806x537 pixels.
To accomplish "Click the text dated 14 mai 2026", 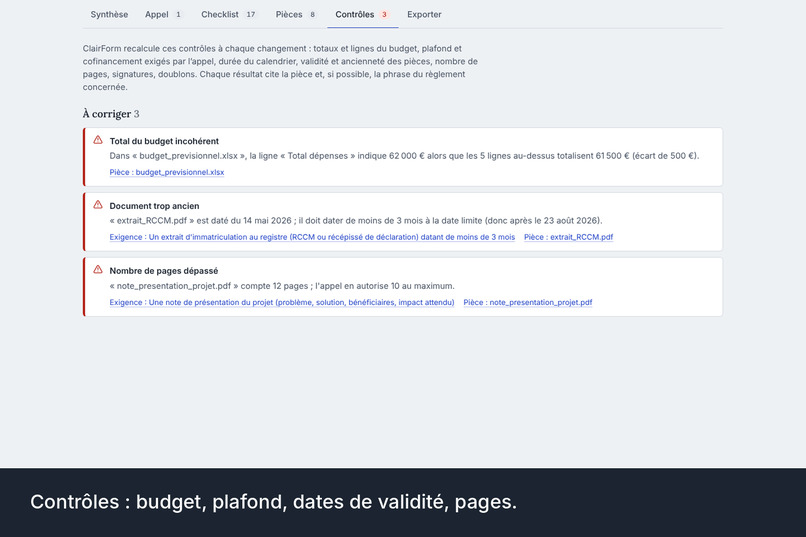I will tap(356, 220).
